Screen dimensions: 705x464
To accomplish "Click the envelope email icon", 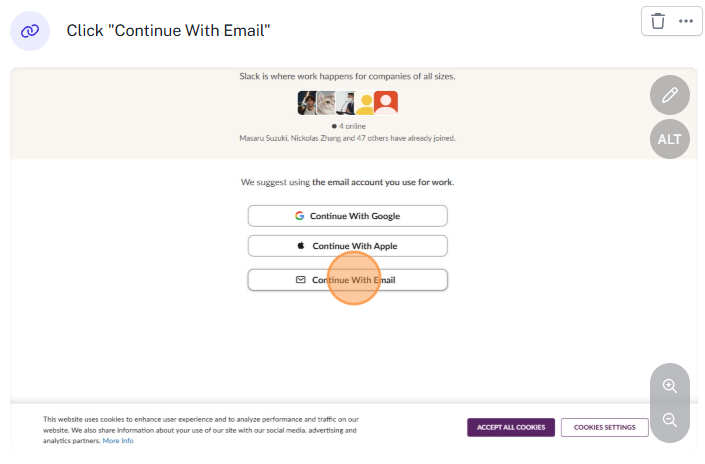I will pos(300,280).
